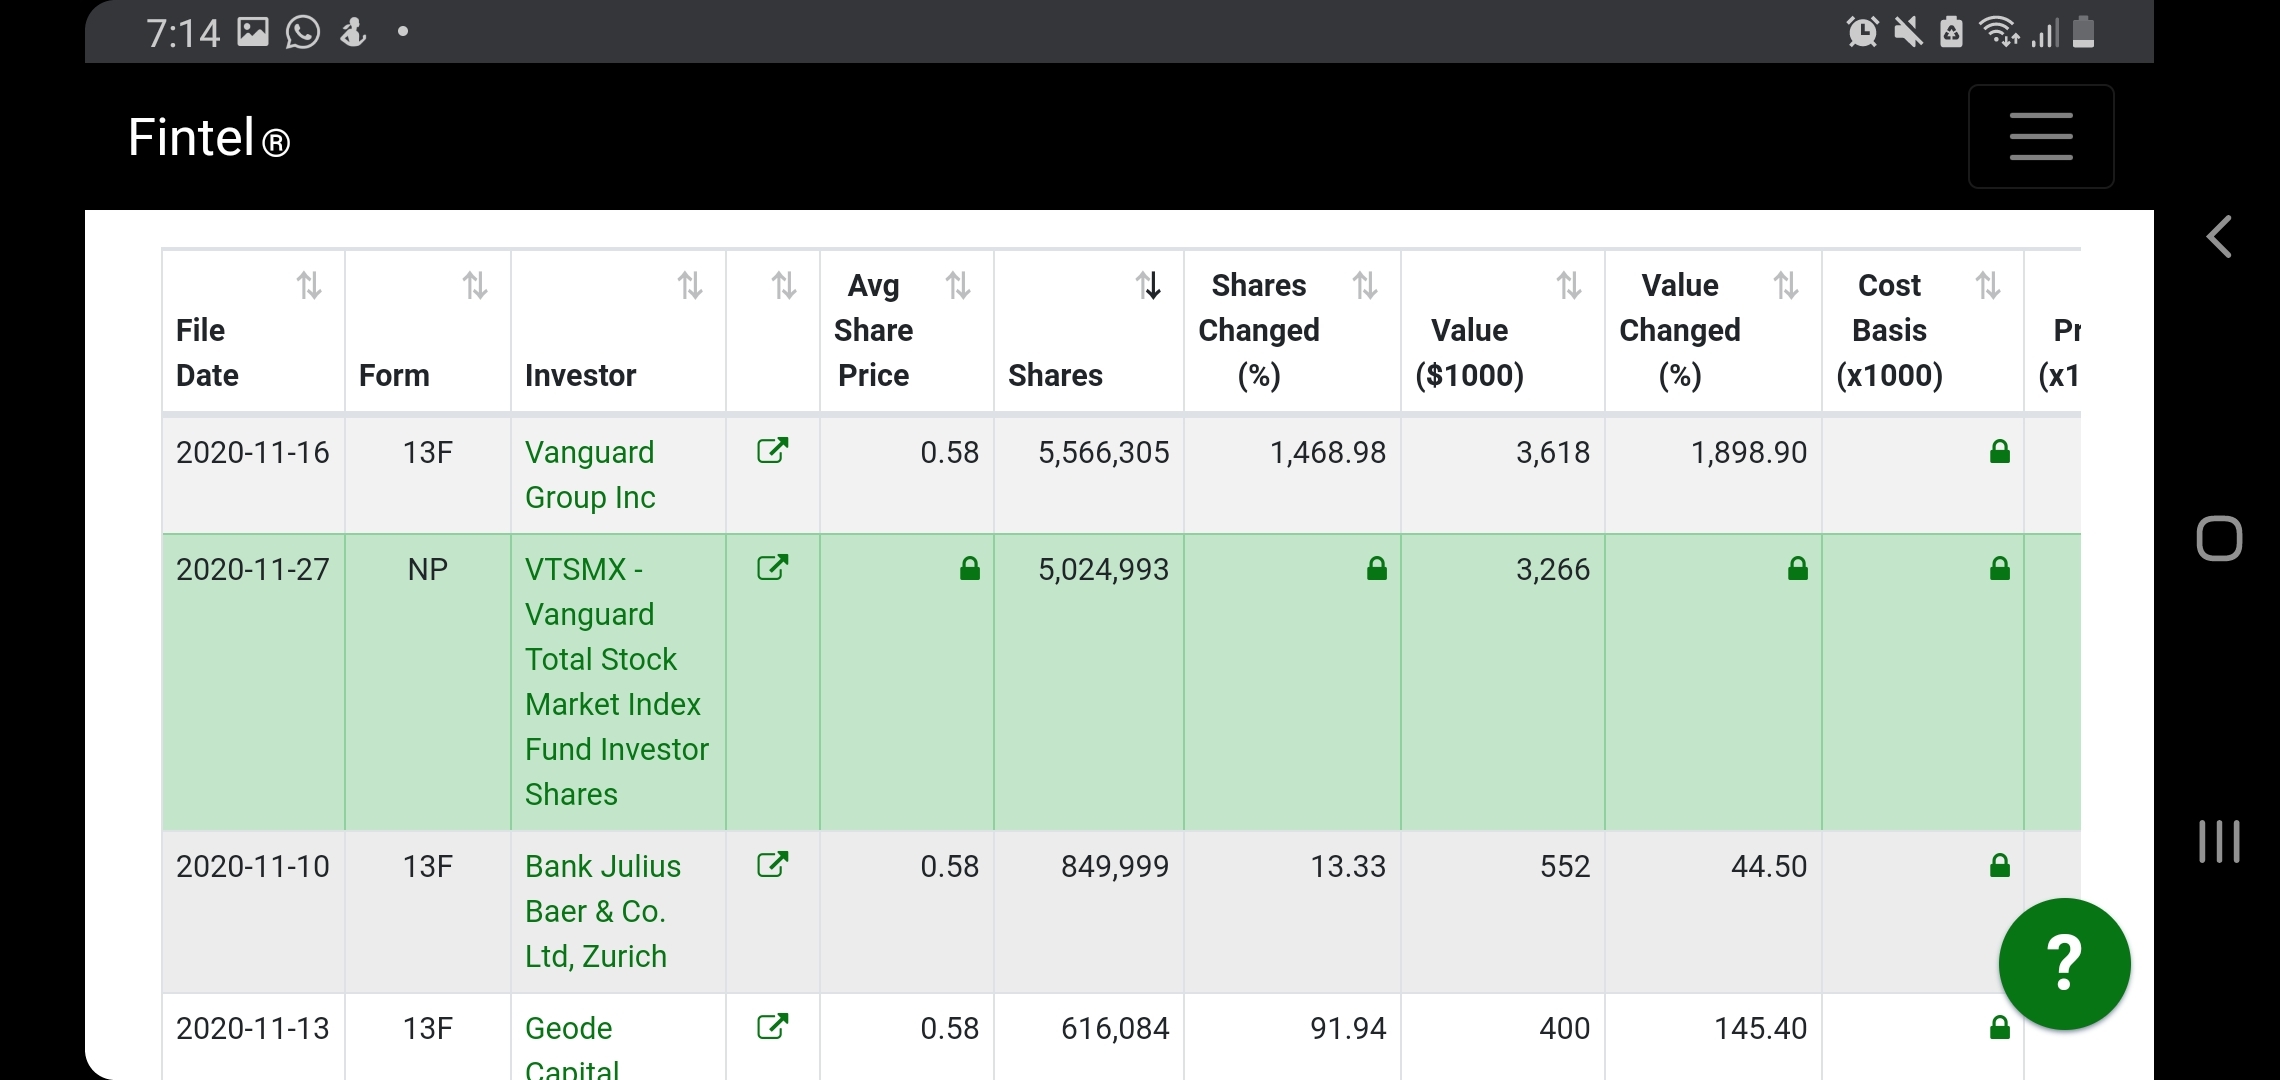Tap the Android back navigation arrow
2280x1080 pixels.
coord(2219,237)
